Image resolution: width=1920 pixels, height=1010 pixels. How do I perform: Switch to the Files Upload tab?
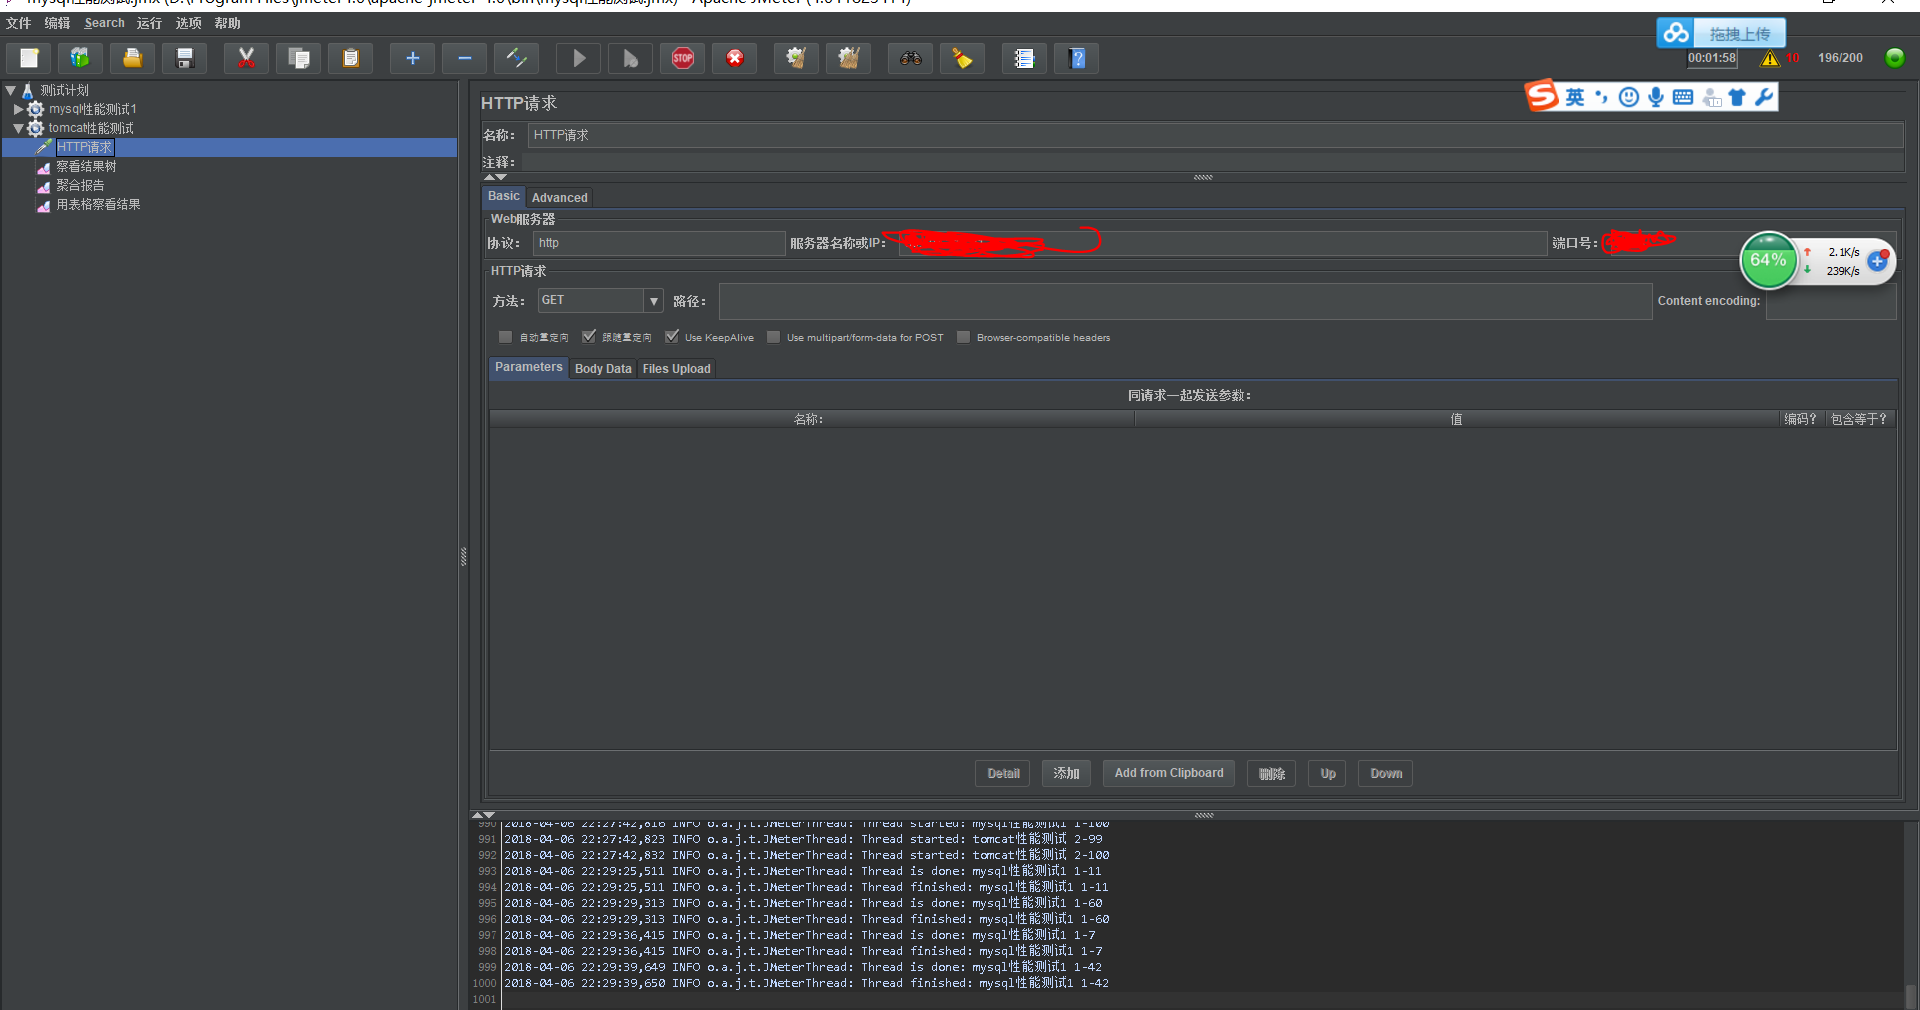tap(677, 368)
